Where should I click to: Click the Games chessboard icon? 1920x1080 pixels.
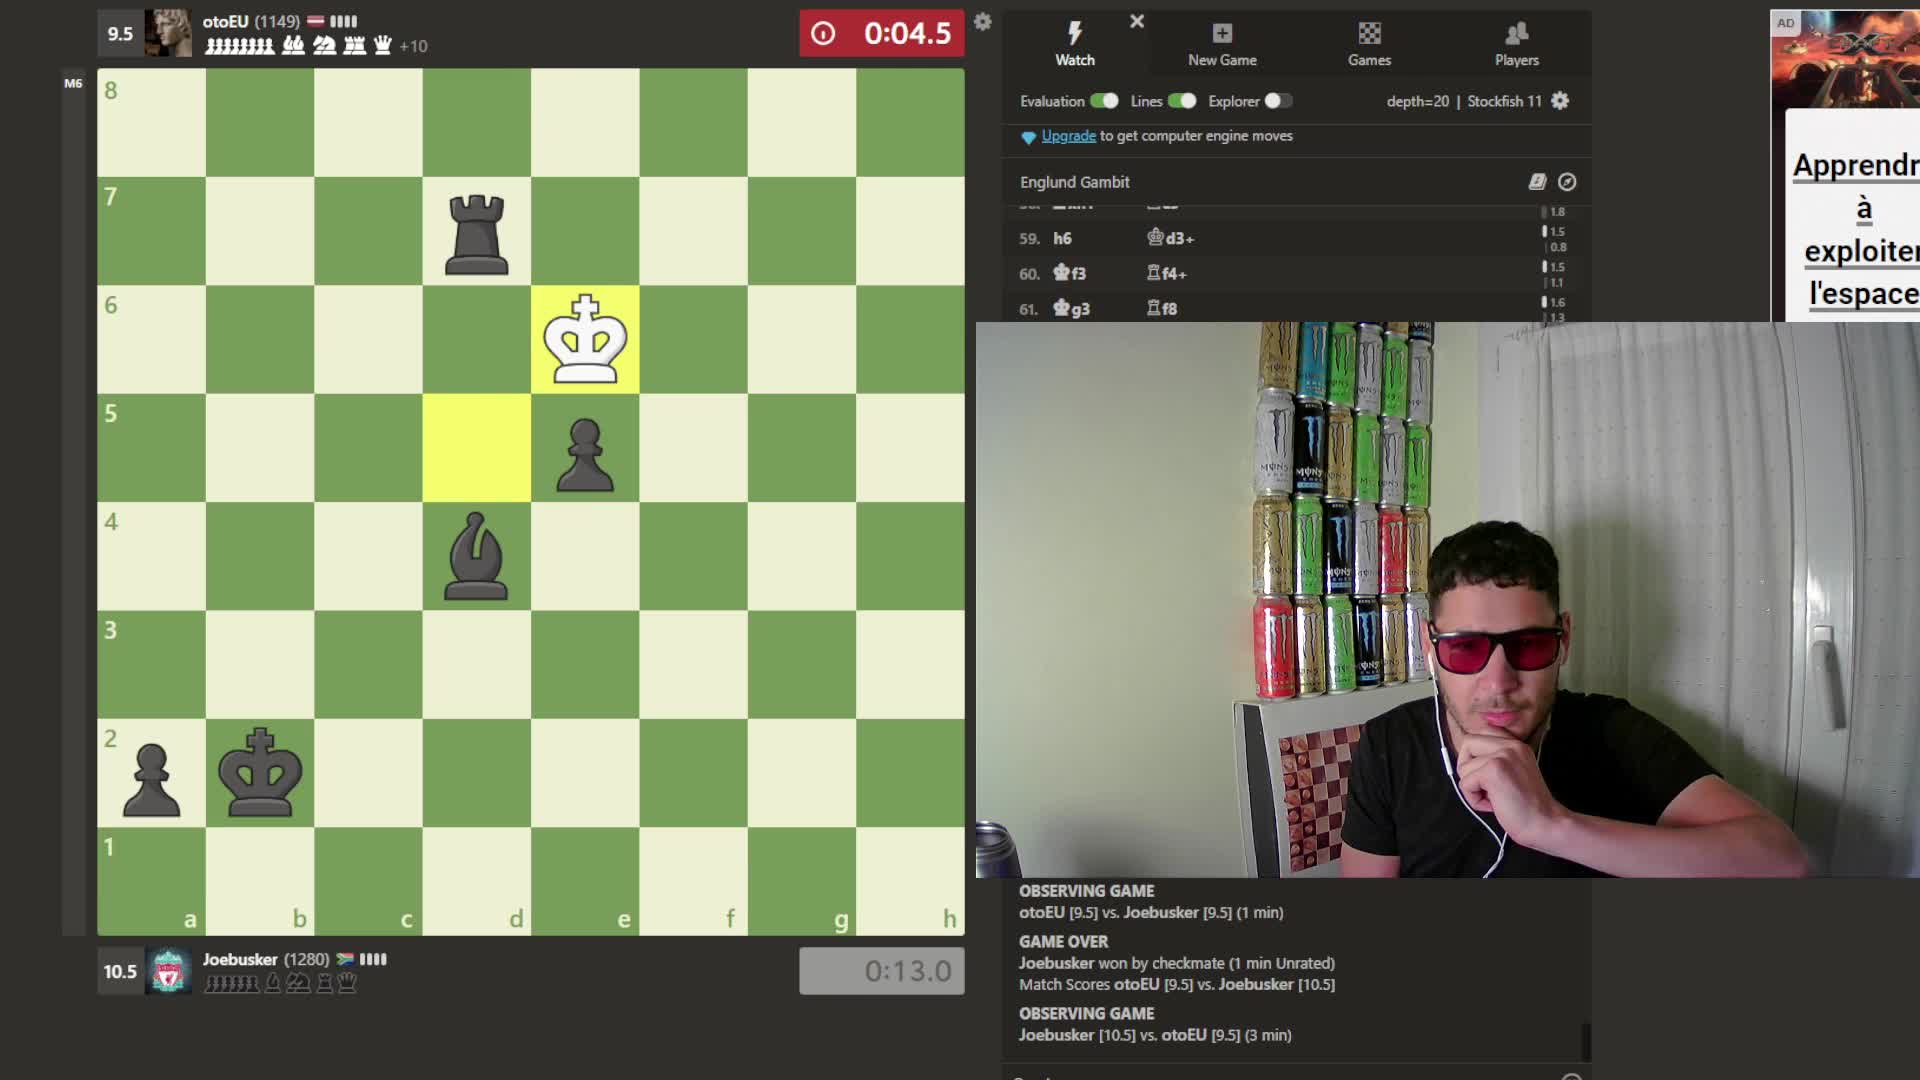pyautogui.click(x=1369, y=32)
